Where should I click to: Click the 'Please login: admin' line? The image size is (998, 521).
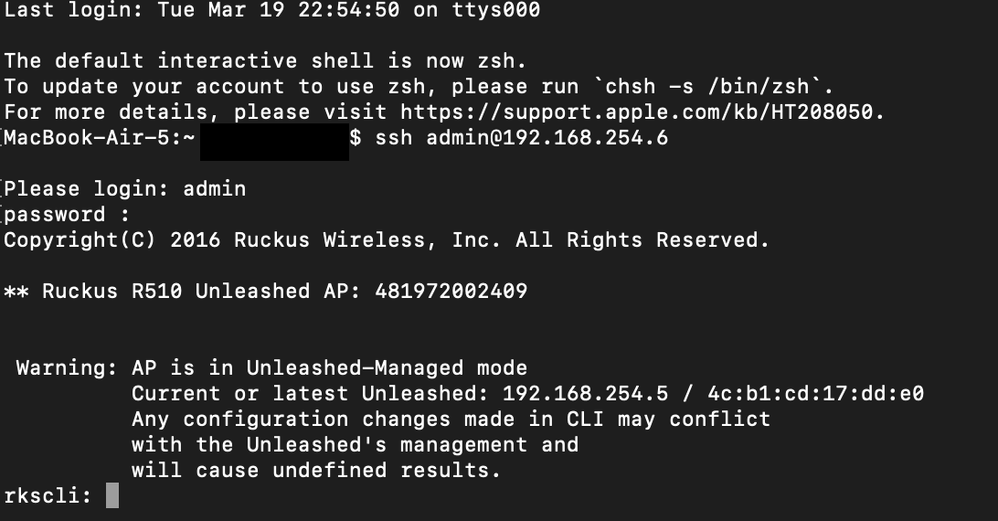(x=125, y=188)
